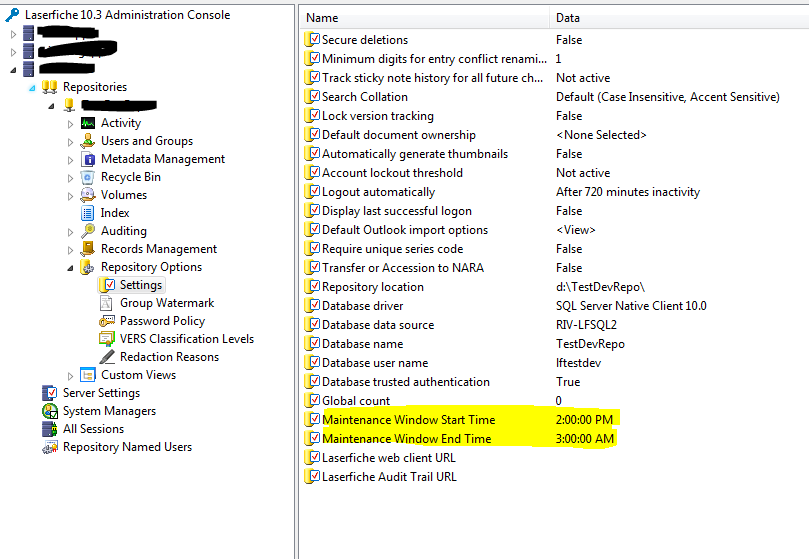Image resolution: width=809 pixels, height=559 pixels.
Task: Click the Records Management icon
Action: pyautogui.click(x=88, y=249)
